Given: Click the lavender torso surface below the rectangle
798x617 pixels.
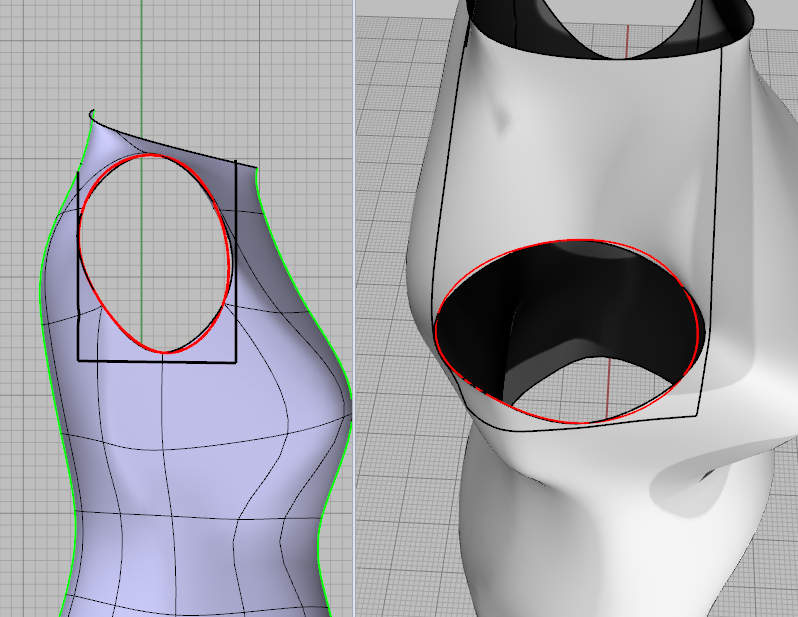Looking at the screenshot, I should (x=200, y=480).
